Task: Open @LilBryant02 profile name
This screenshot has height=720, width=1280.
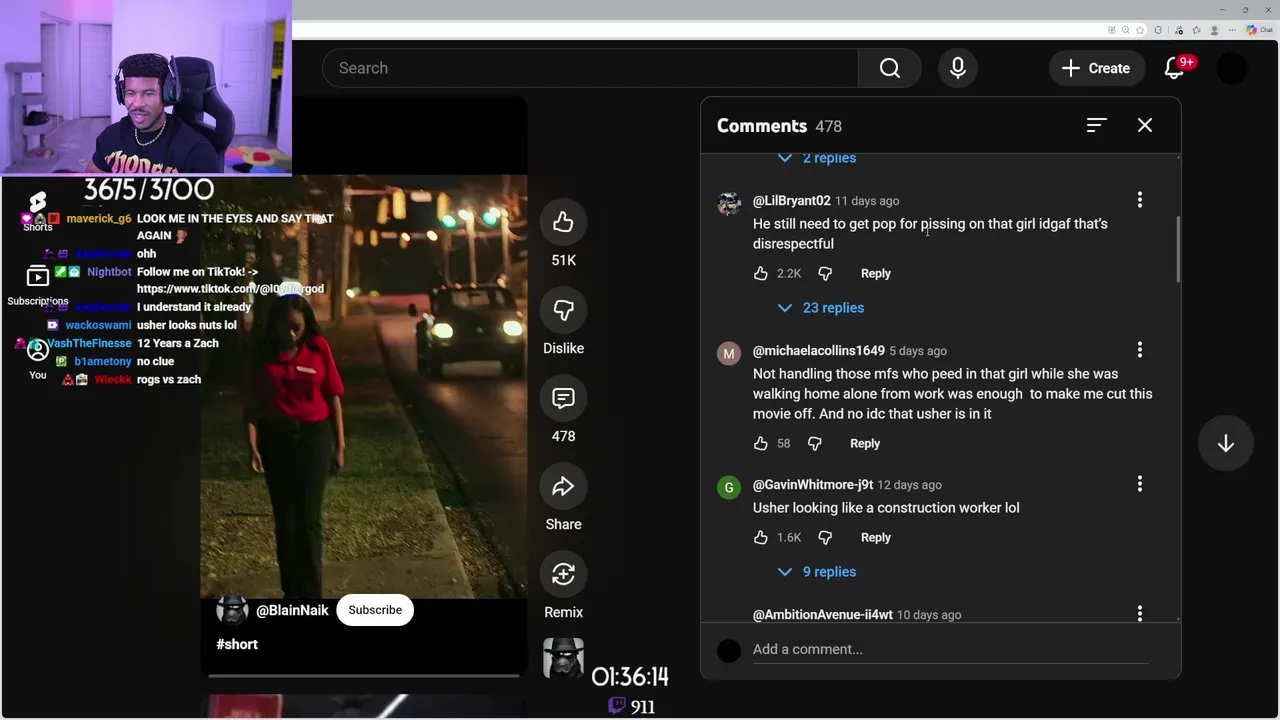Action: (x=791, y=201)
